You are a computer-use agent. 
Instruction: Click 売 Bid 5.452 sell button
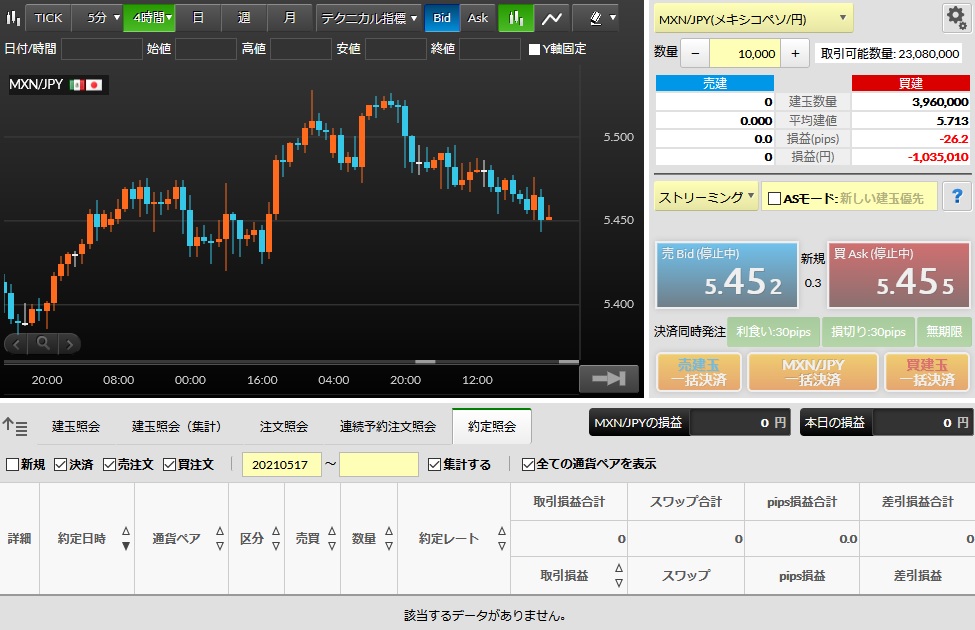click(727, 275)
